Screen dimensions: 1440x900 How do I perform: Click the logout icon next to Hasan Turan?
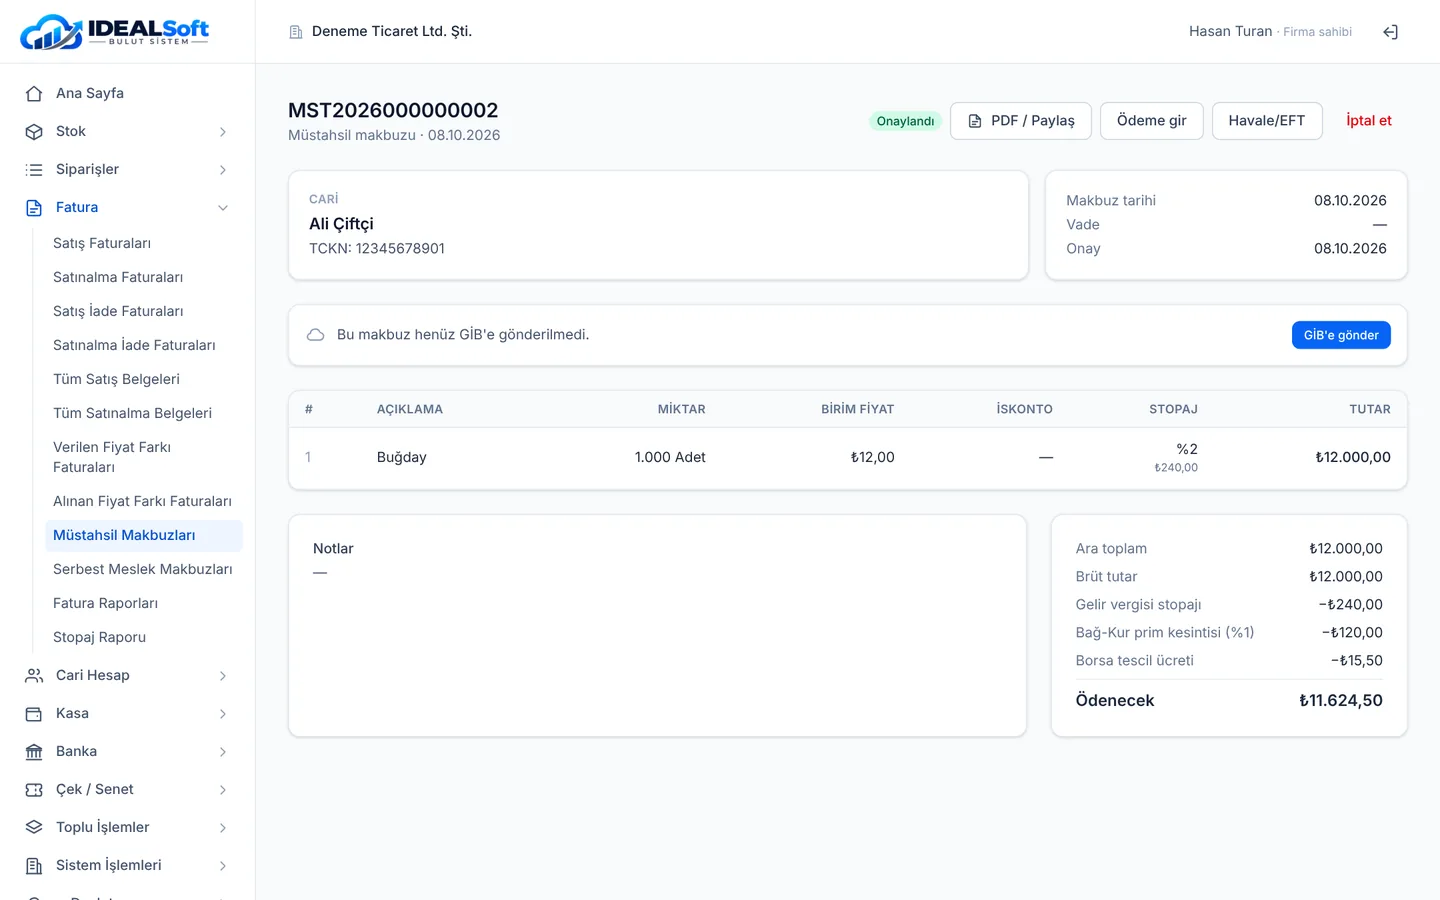(x=1390, y=32)
